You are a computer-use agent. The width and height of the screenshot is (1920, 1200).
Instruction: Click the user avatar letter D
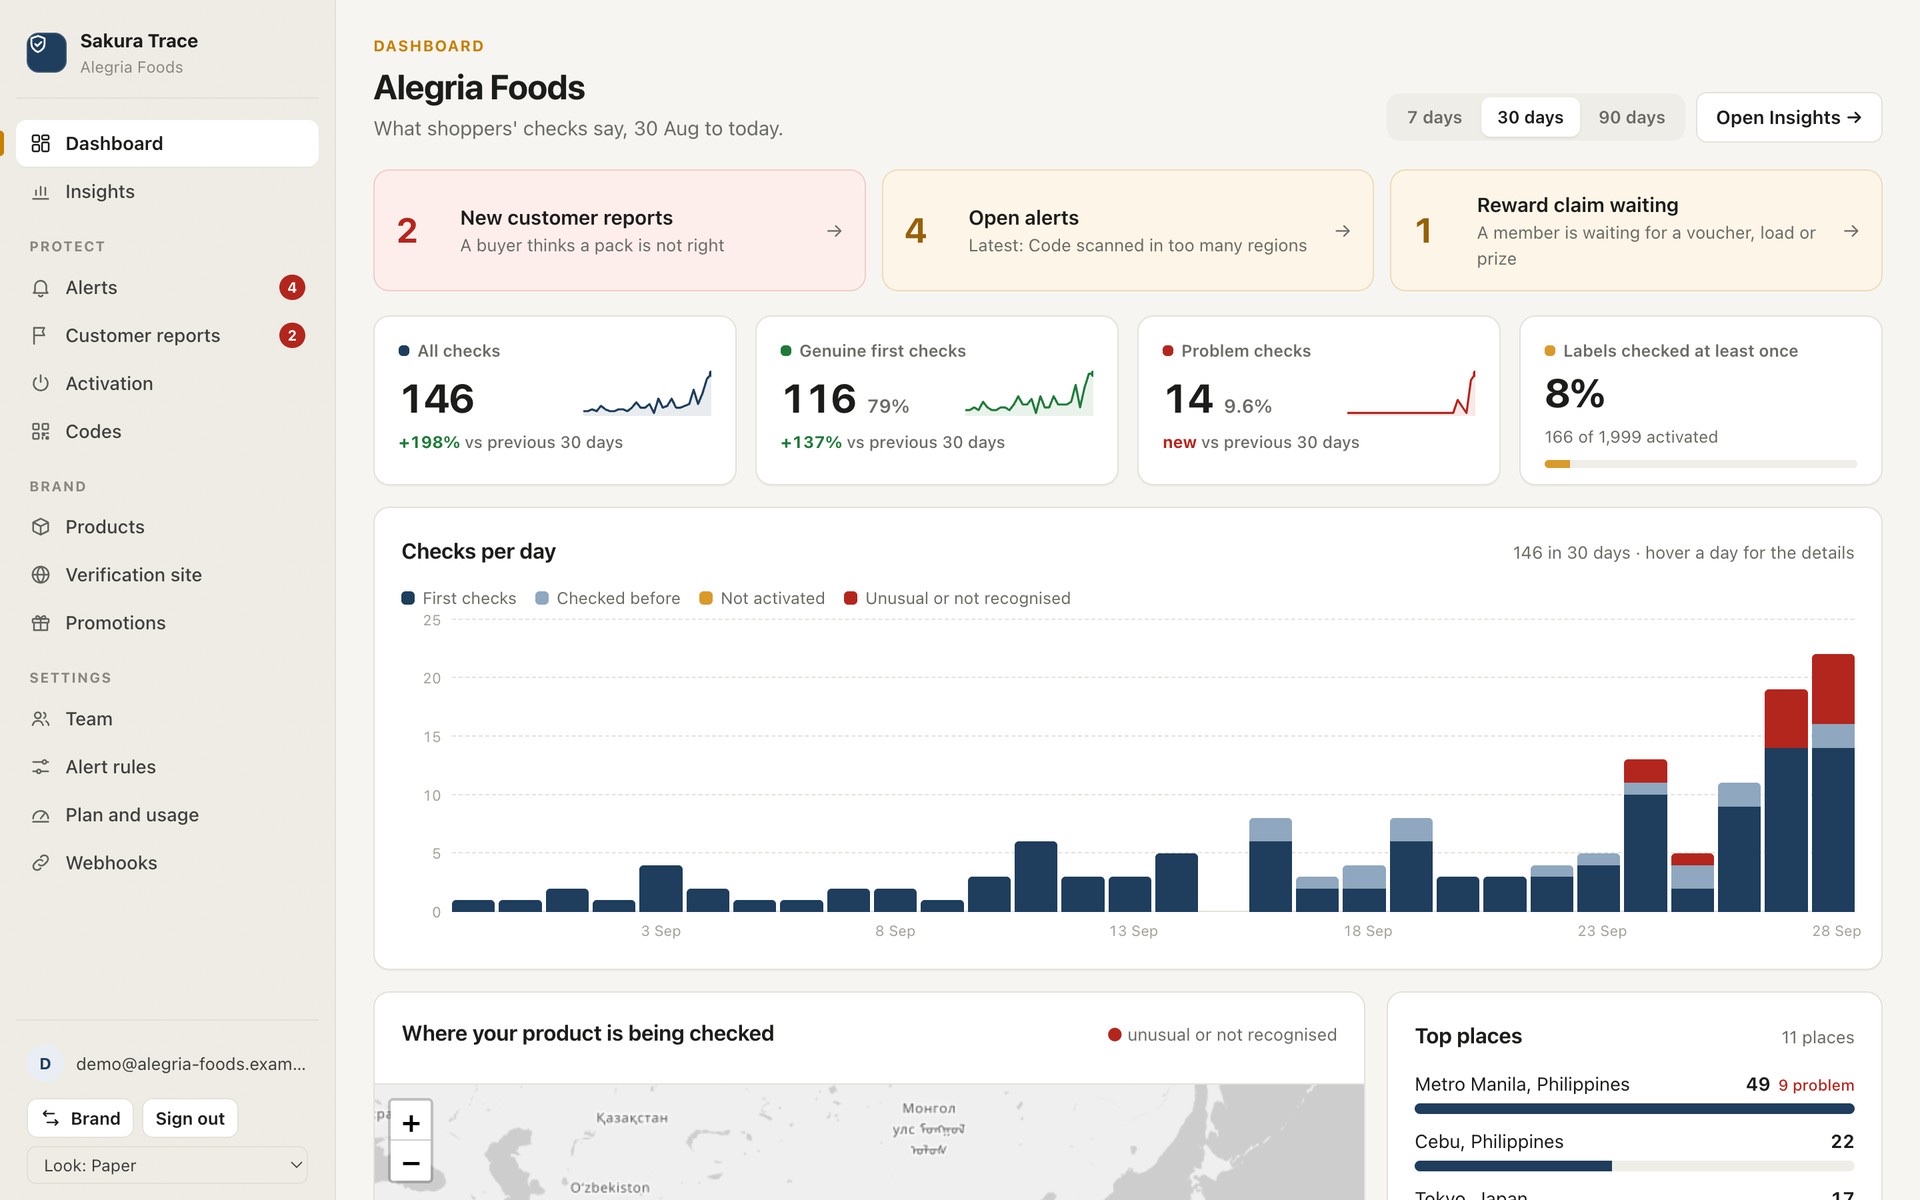(x=45, y=1064)
